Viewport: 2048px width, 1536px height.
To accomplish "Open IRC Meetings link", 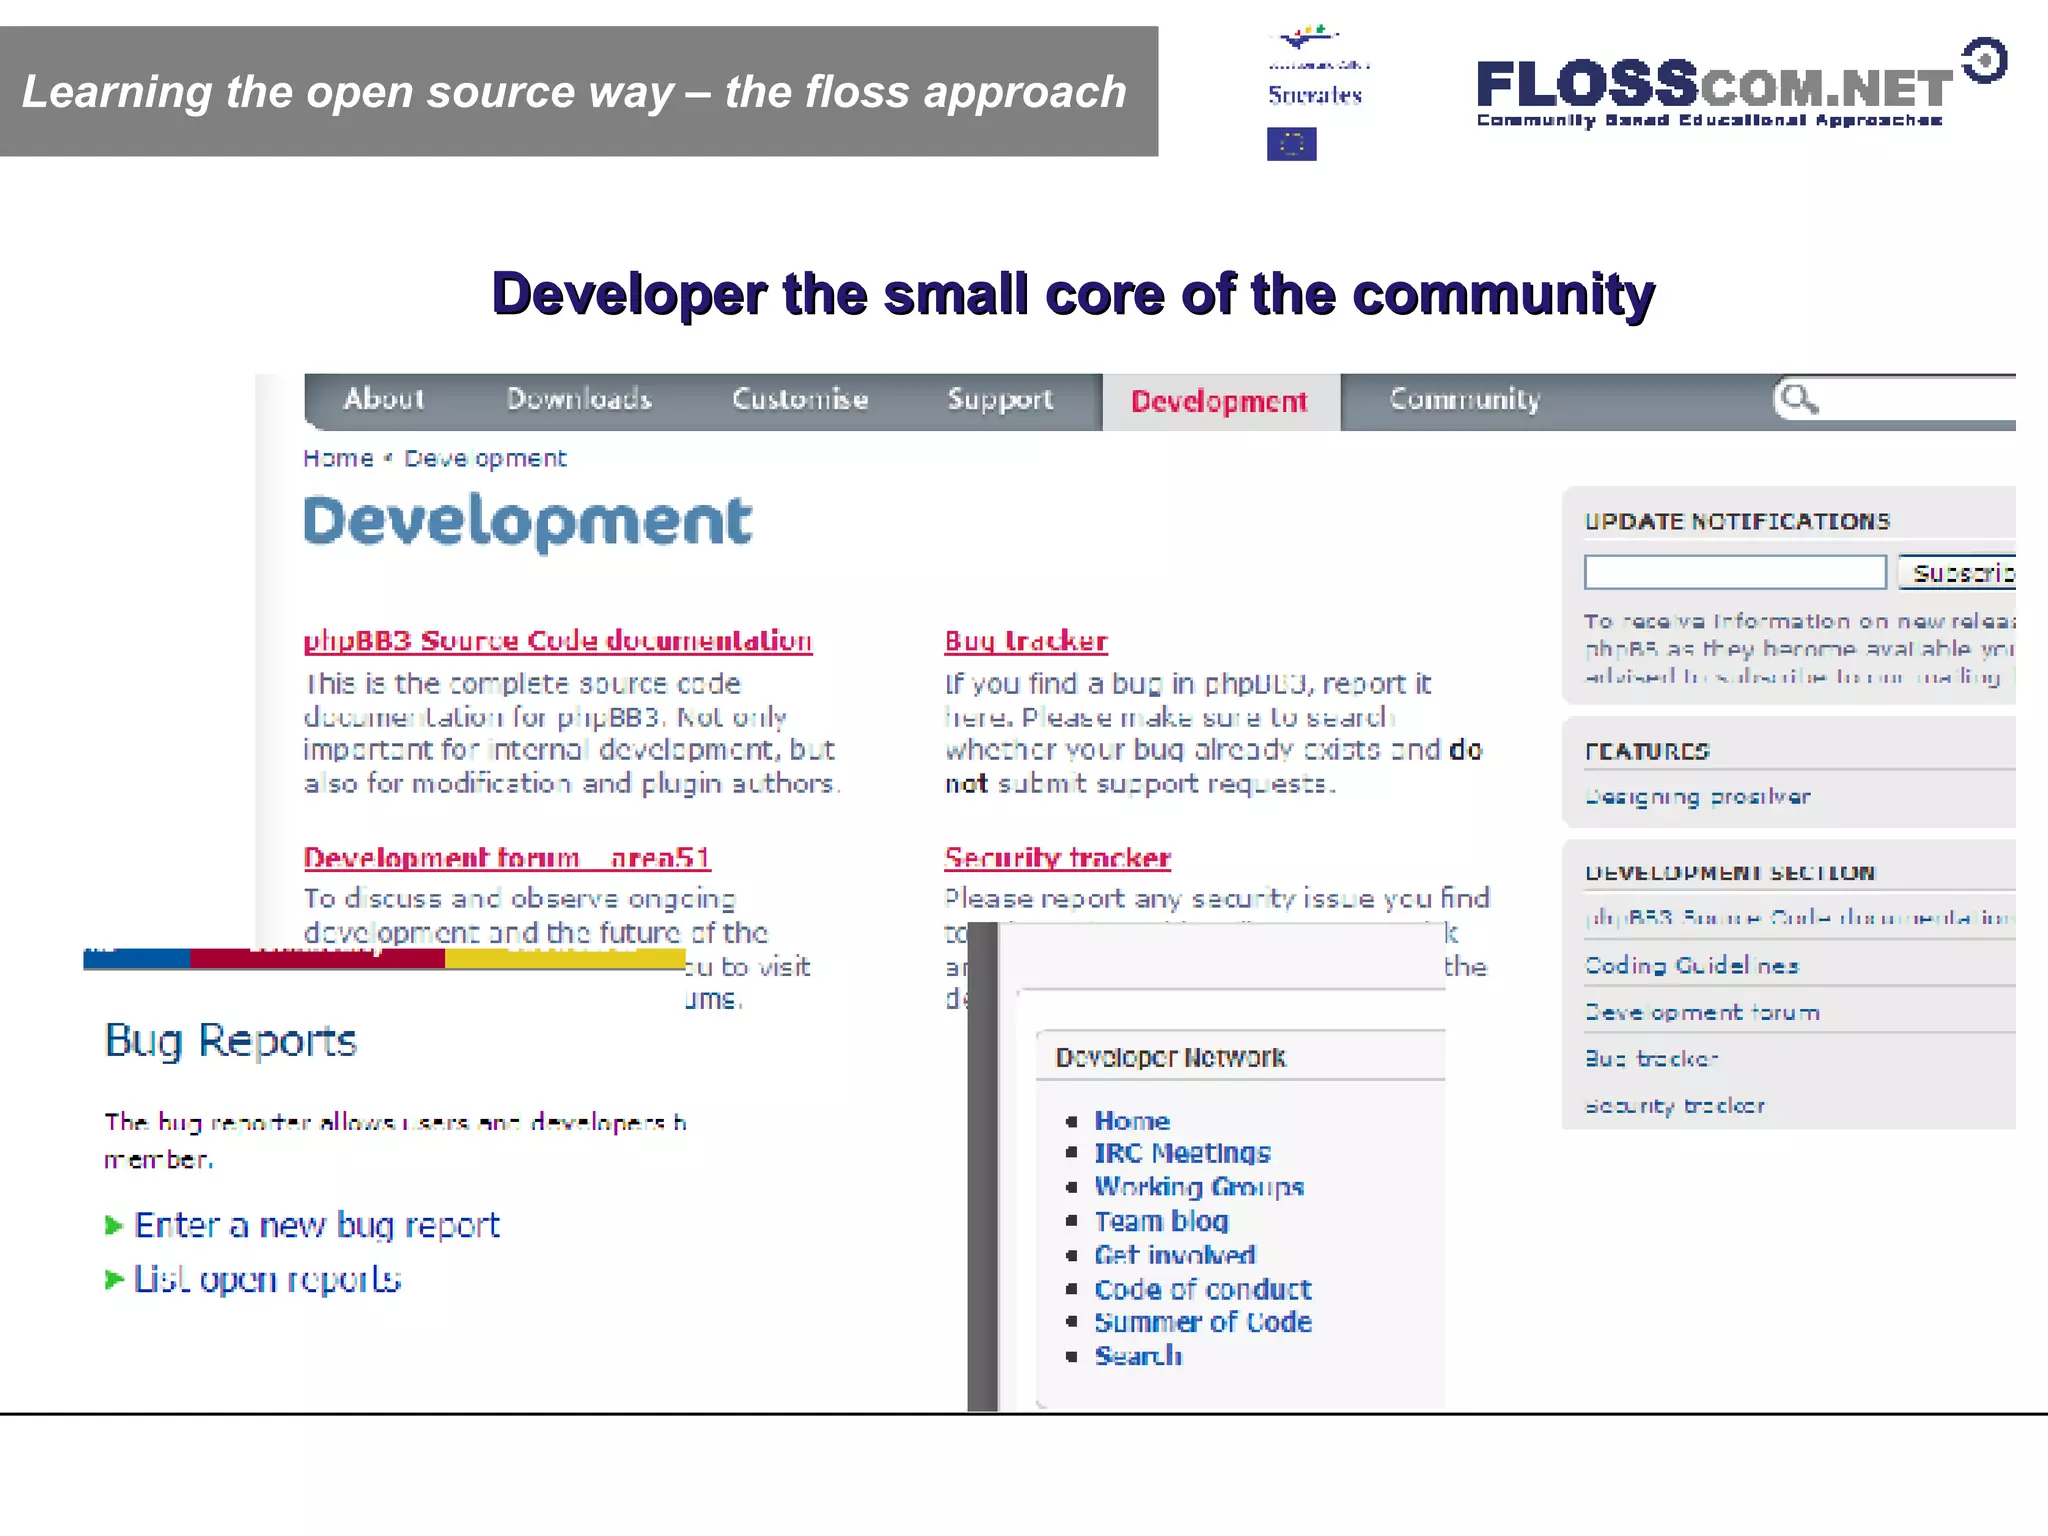I will 1182,1154.
